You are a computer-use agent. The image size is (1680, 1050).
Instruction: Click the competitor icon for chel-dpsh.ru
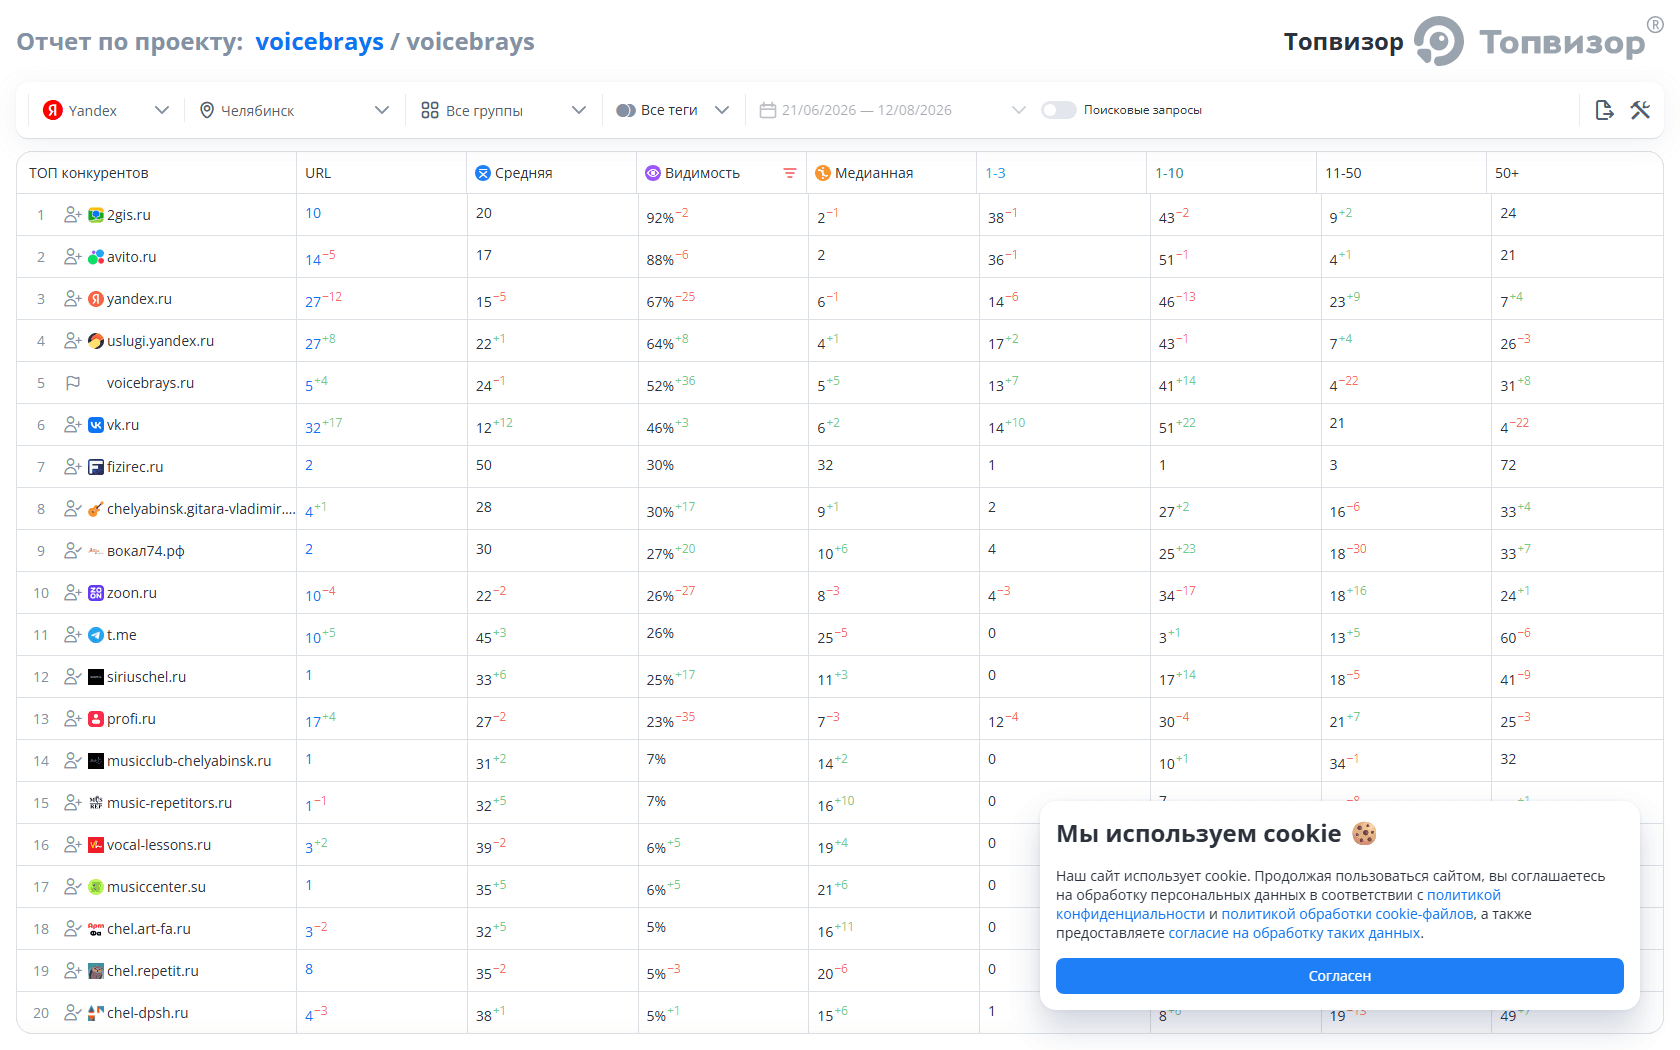(72, 1013)
